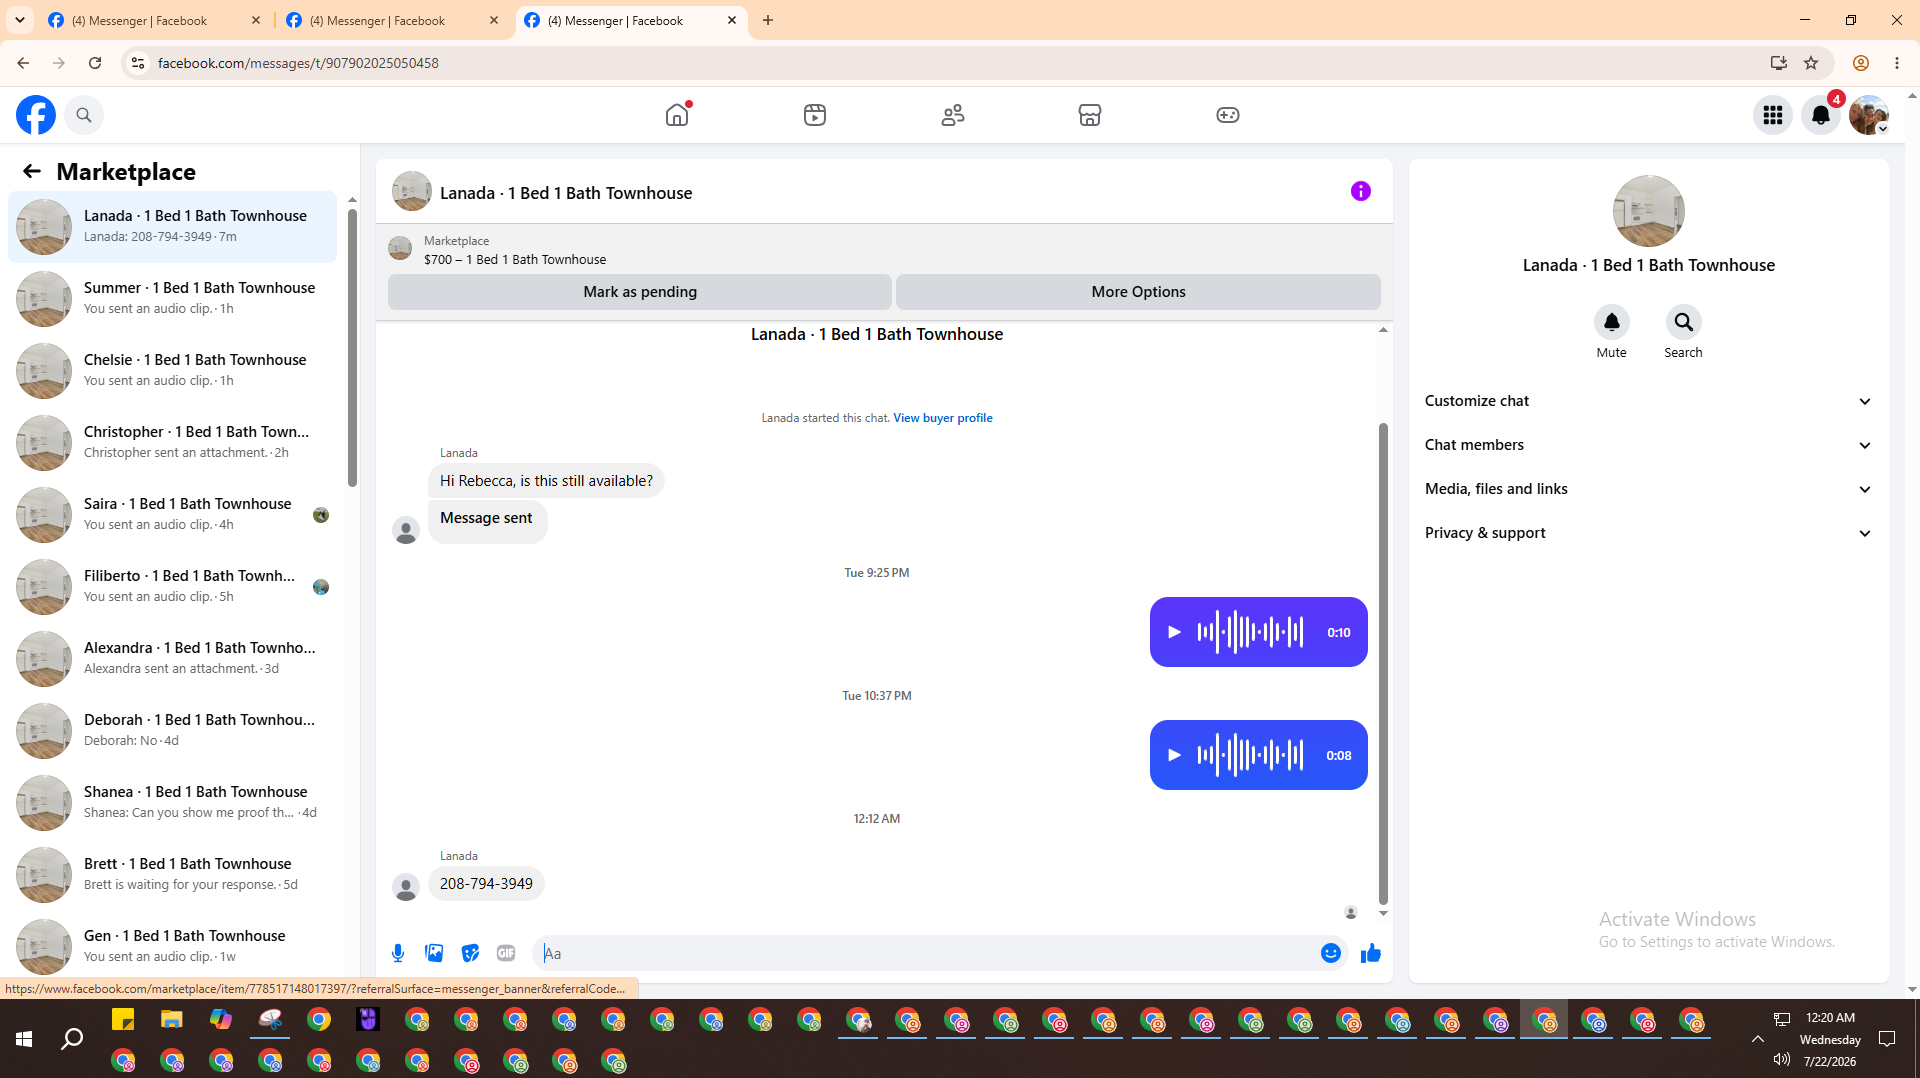1920x1078 pixels.
Task: Open the Reels video icon
Action: click(x=815, y=115)
